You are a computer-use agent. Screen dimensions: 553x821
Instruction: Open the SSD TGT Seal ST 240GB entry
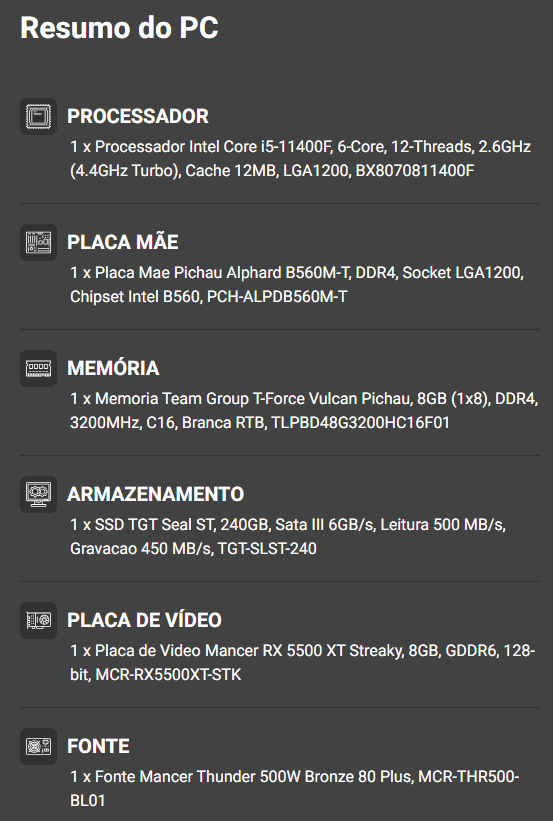[x=288, y=537]
